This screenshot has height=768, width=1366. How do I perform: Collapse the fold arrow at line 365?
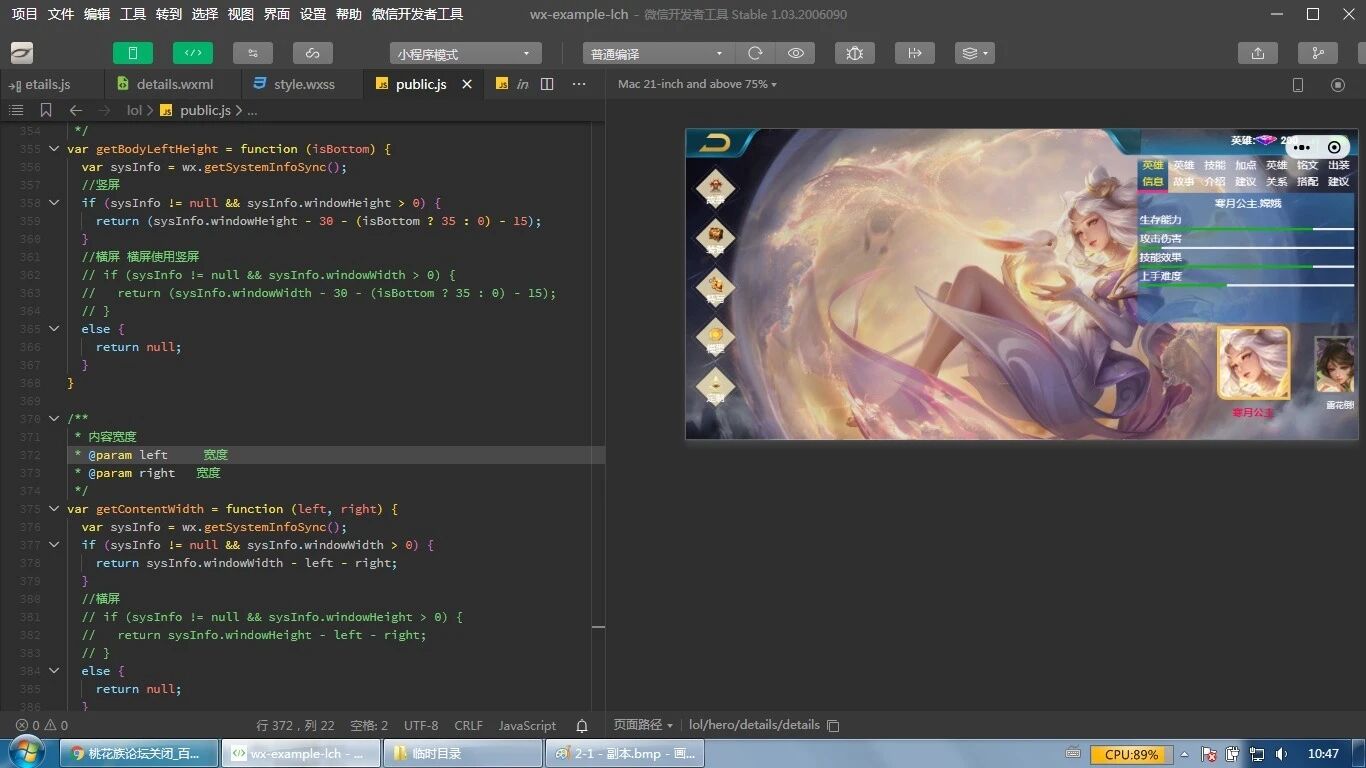pyautogui.click(x=54, y=329)
